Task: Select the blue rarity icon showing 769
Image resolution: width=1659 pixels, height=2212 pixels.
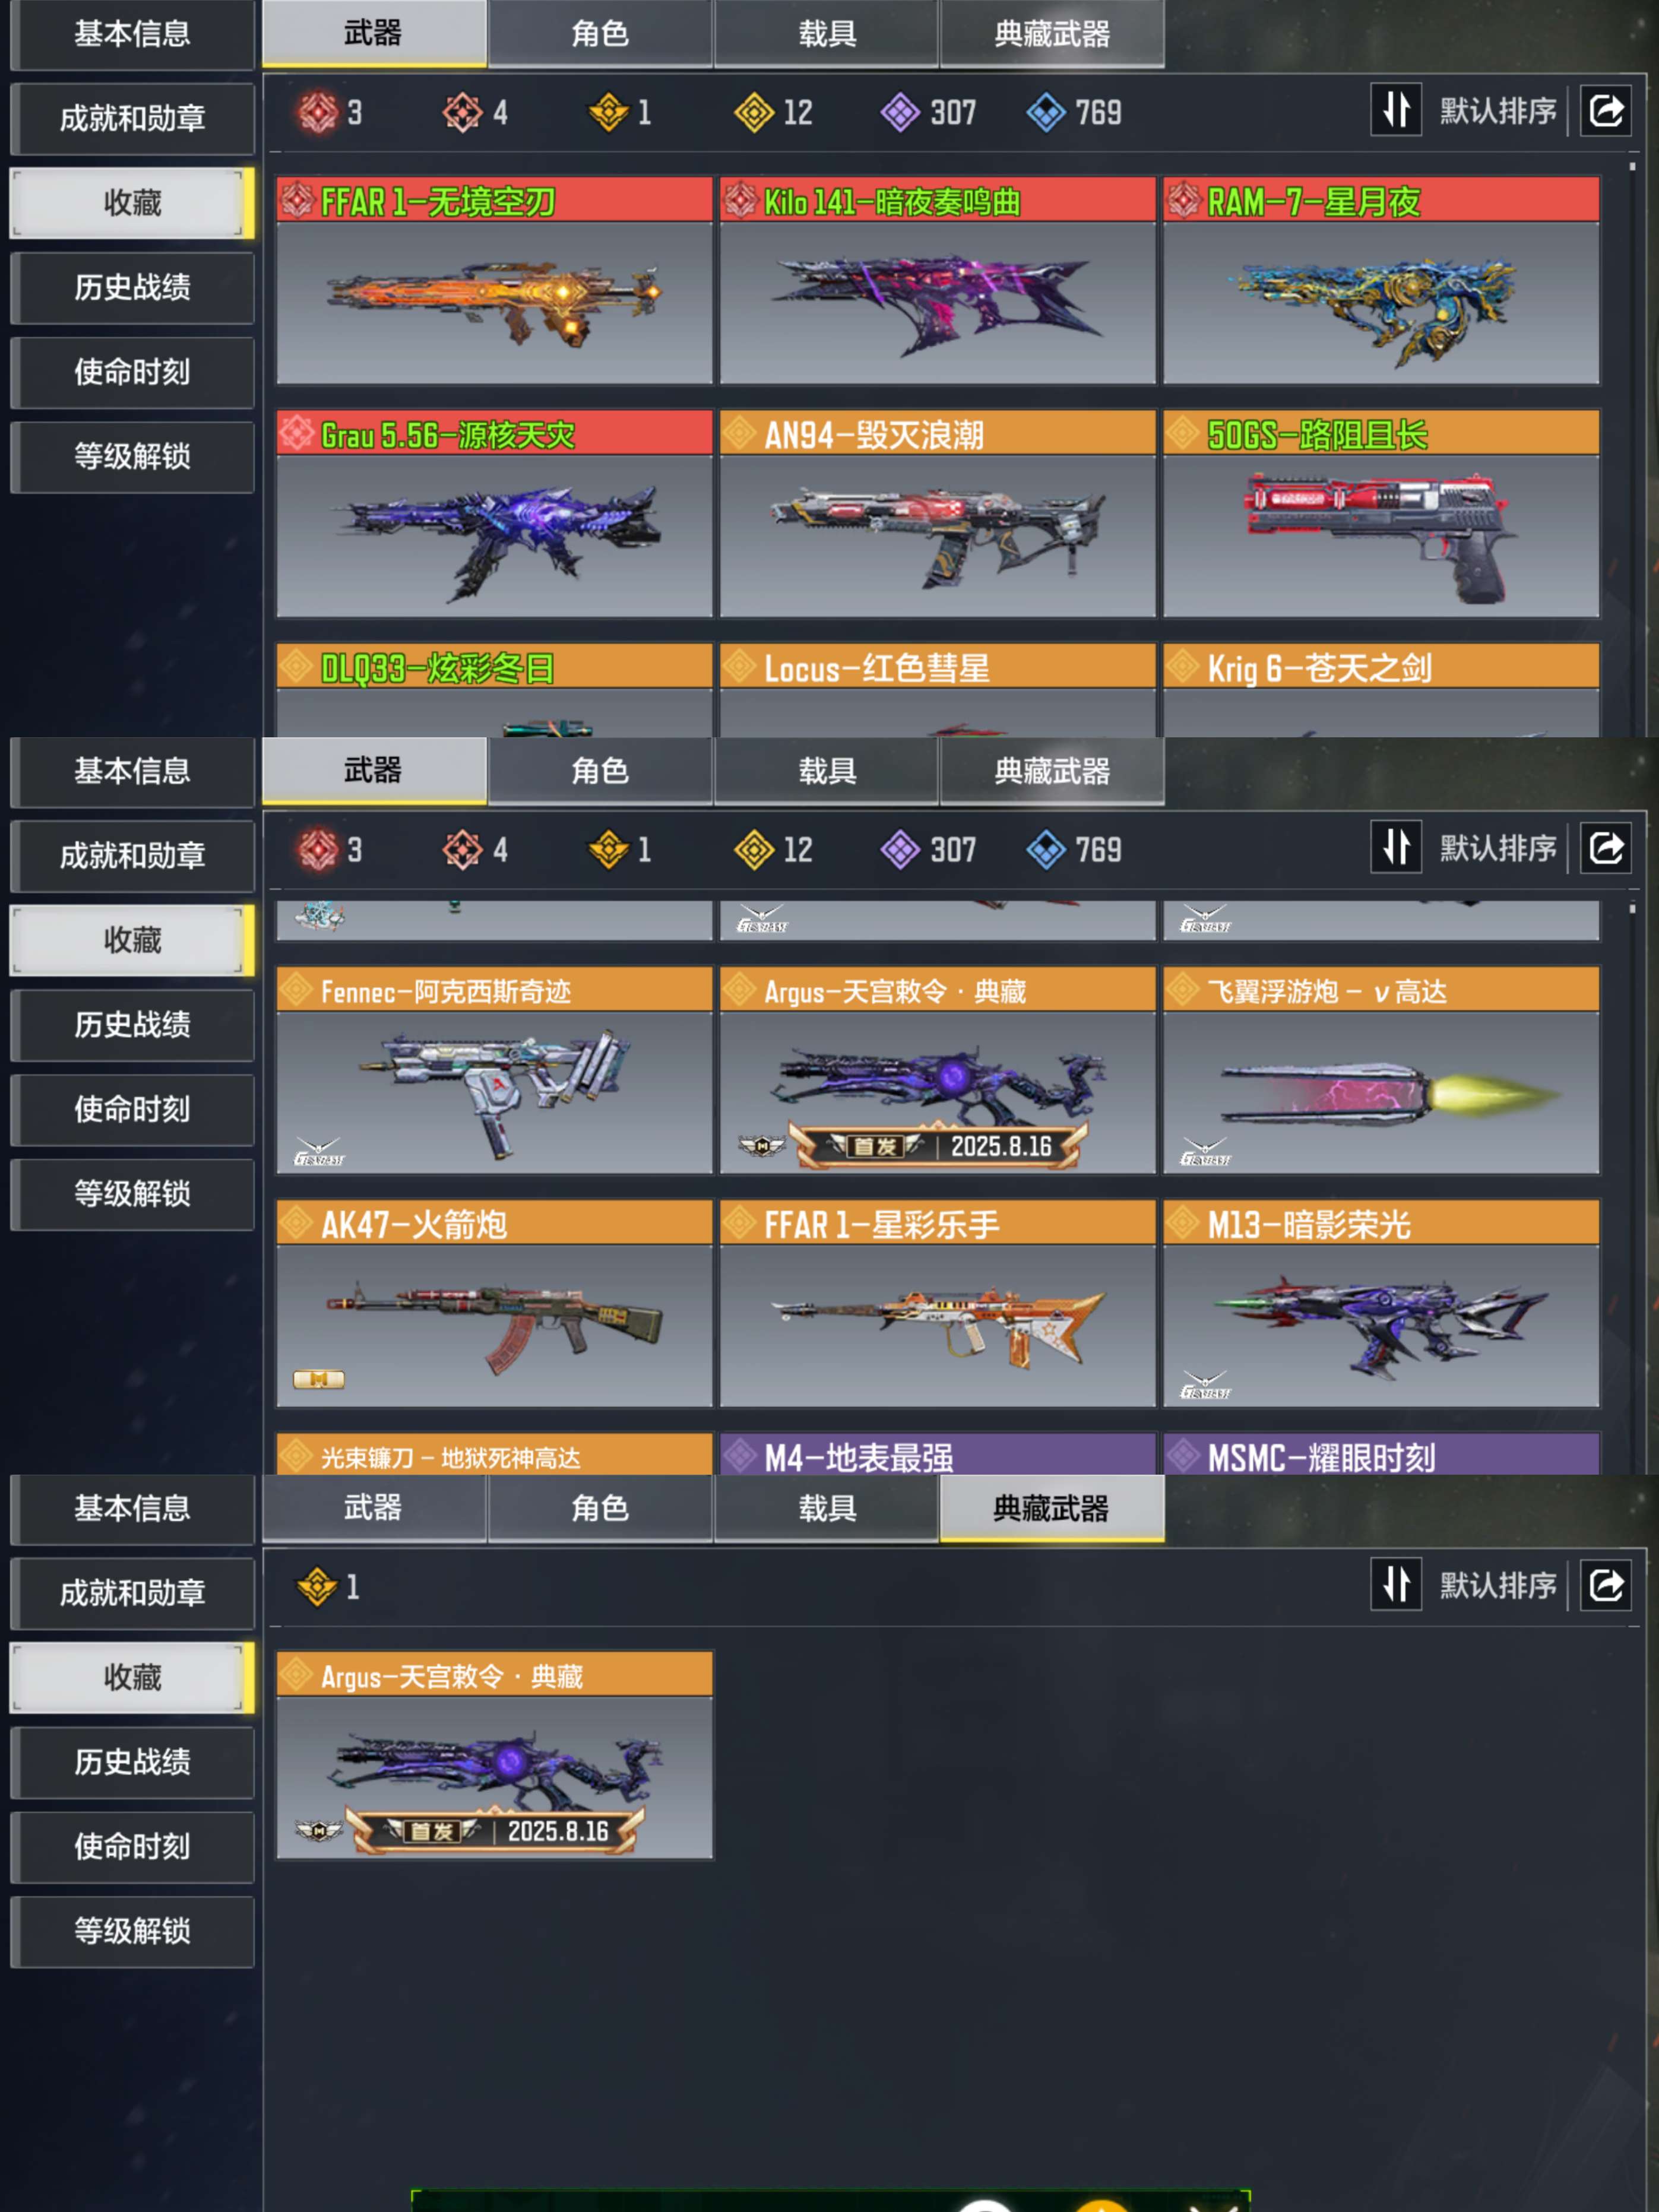Action: pyautogui.click(x=1046, y=112)
